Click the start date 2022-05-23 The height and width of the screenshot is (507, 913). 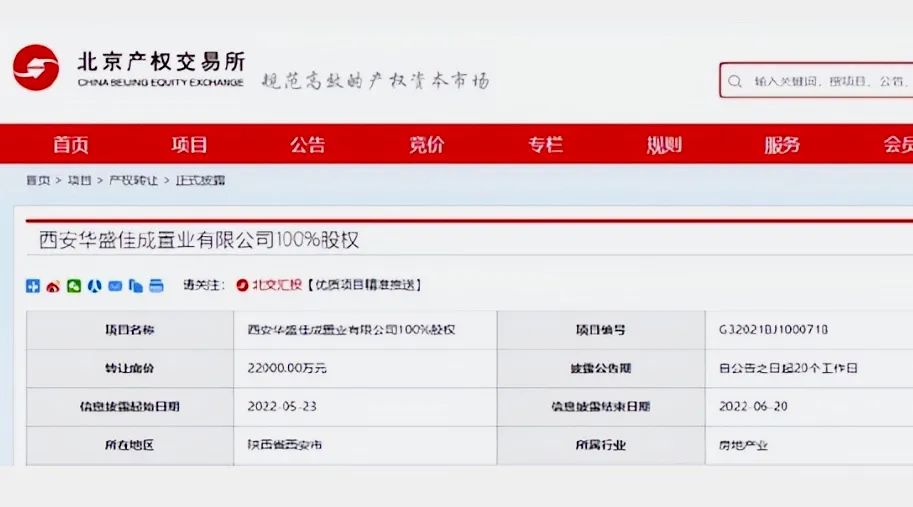(x=282, y=406)
